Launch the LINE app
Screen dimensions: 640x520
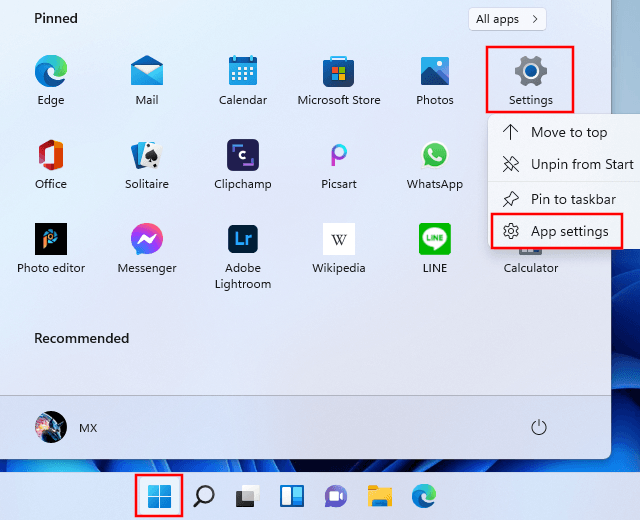click(x=435, y=248)
